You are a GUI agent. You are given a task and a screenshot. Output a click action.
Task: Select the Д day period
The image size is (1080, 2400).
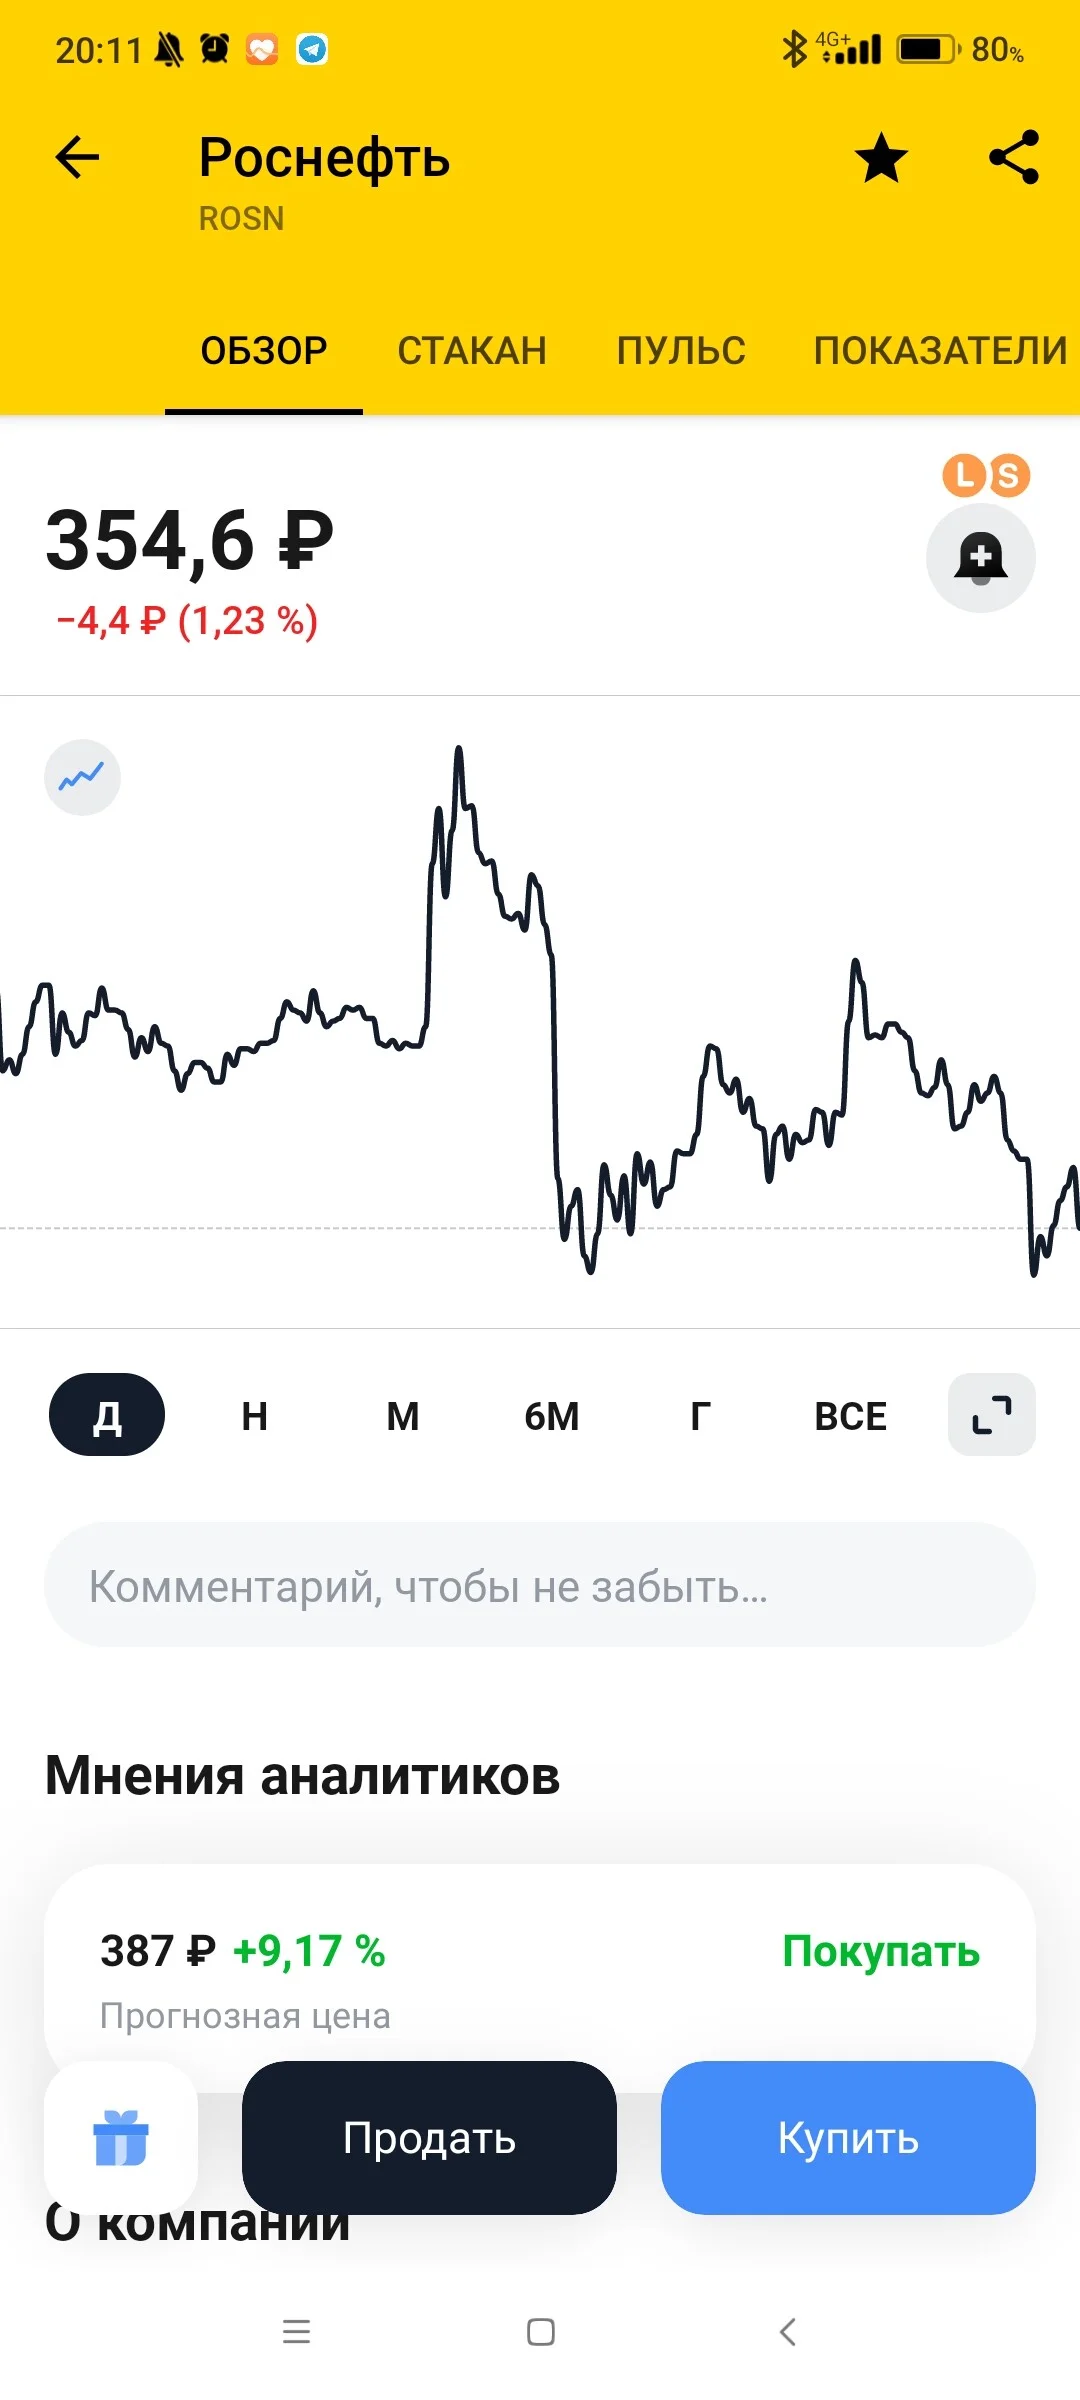pyautogui.click(x=107, y=1415)
